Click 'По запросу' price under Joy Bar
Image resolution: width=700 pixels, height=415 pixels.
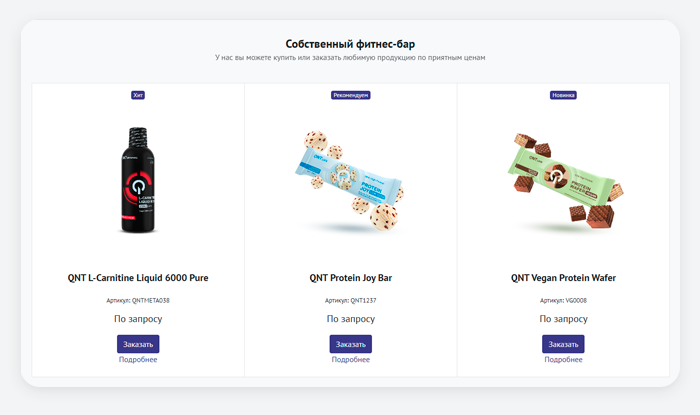[350, 319]
